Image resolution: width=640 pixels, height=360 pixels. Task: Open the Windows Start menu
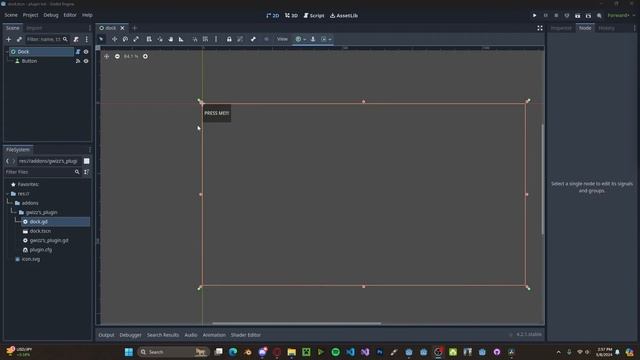click(x=129, y=352)
